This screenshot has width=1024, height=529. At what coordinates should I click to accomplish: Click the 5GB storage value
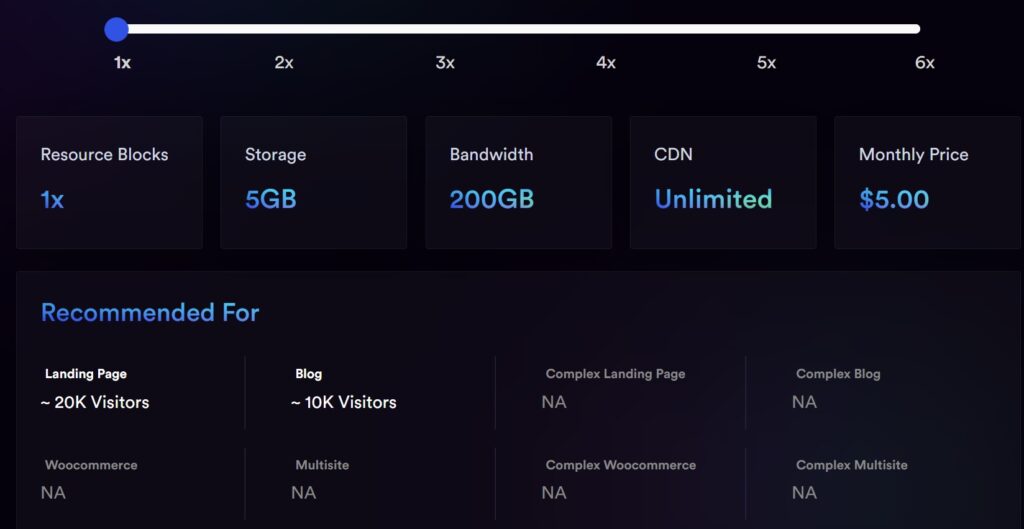click(x=271, y=199)
